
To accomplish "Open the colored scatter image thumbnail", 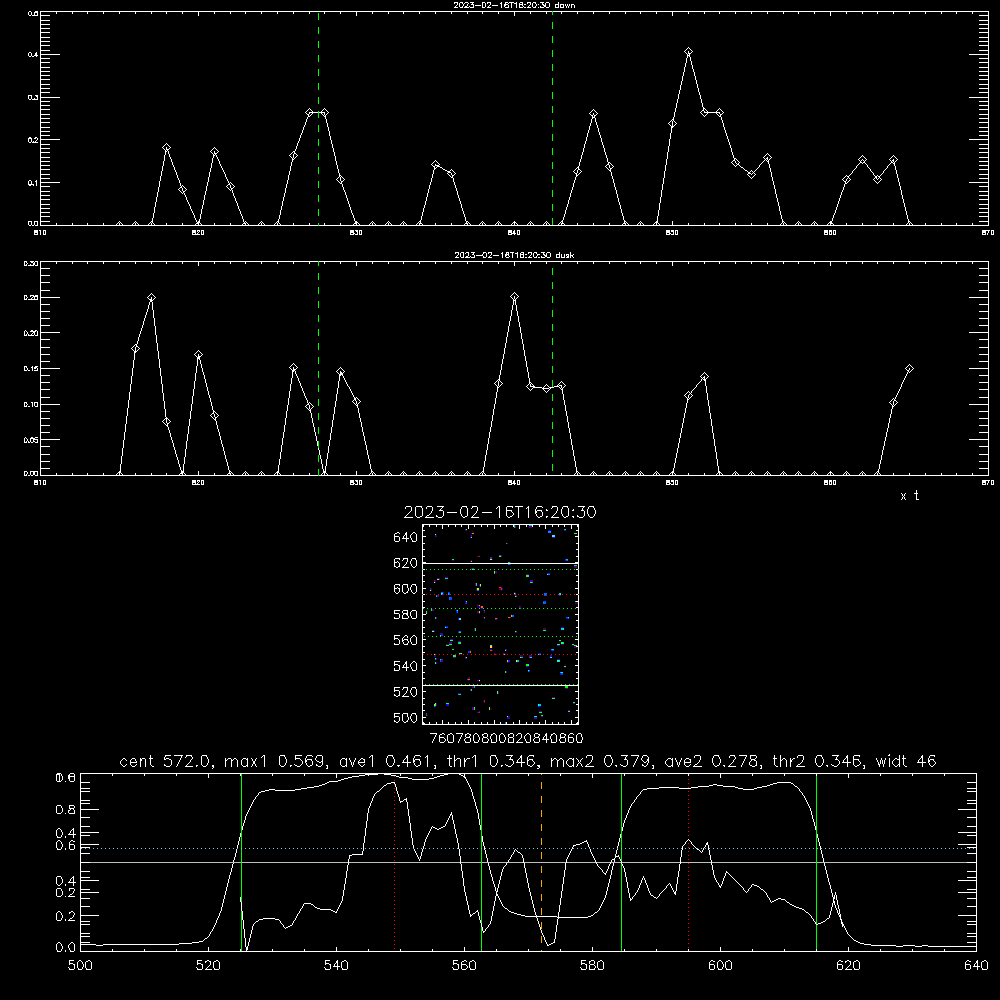I will pos(500,624).
